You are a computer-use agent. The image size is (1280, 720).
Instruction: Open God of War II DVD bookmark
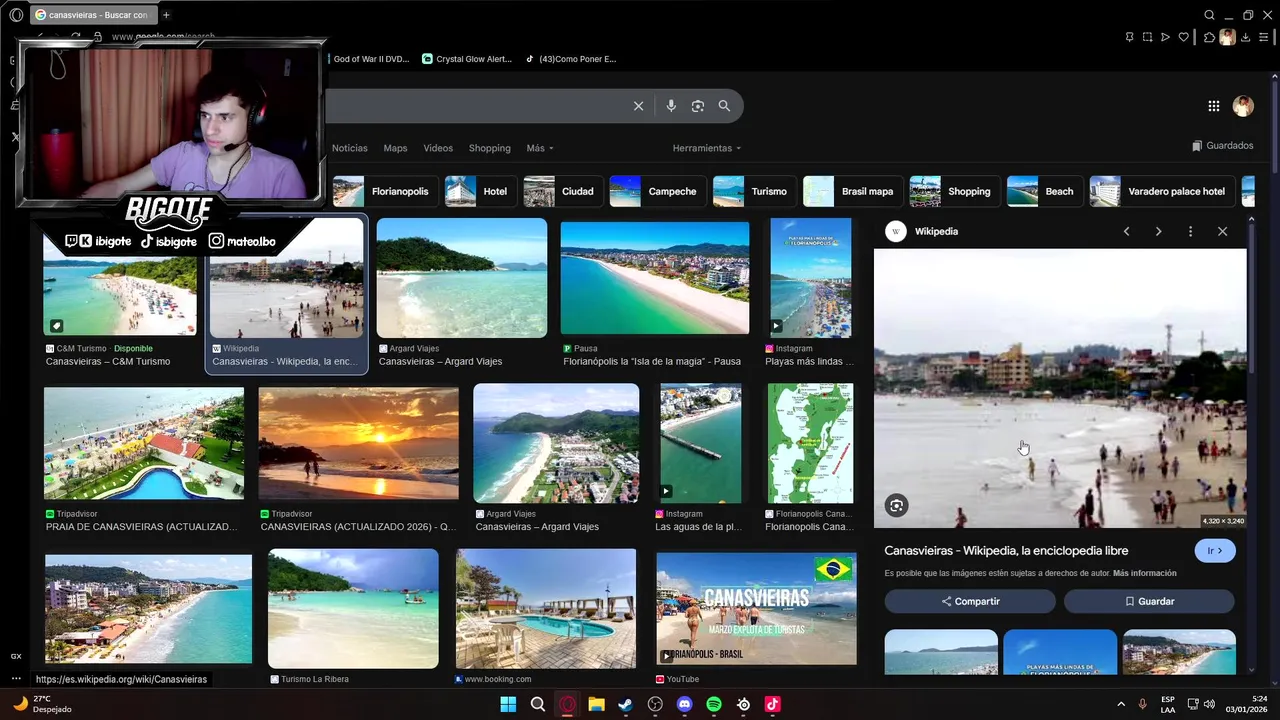coord(371,59)
